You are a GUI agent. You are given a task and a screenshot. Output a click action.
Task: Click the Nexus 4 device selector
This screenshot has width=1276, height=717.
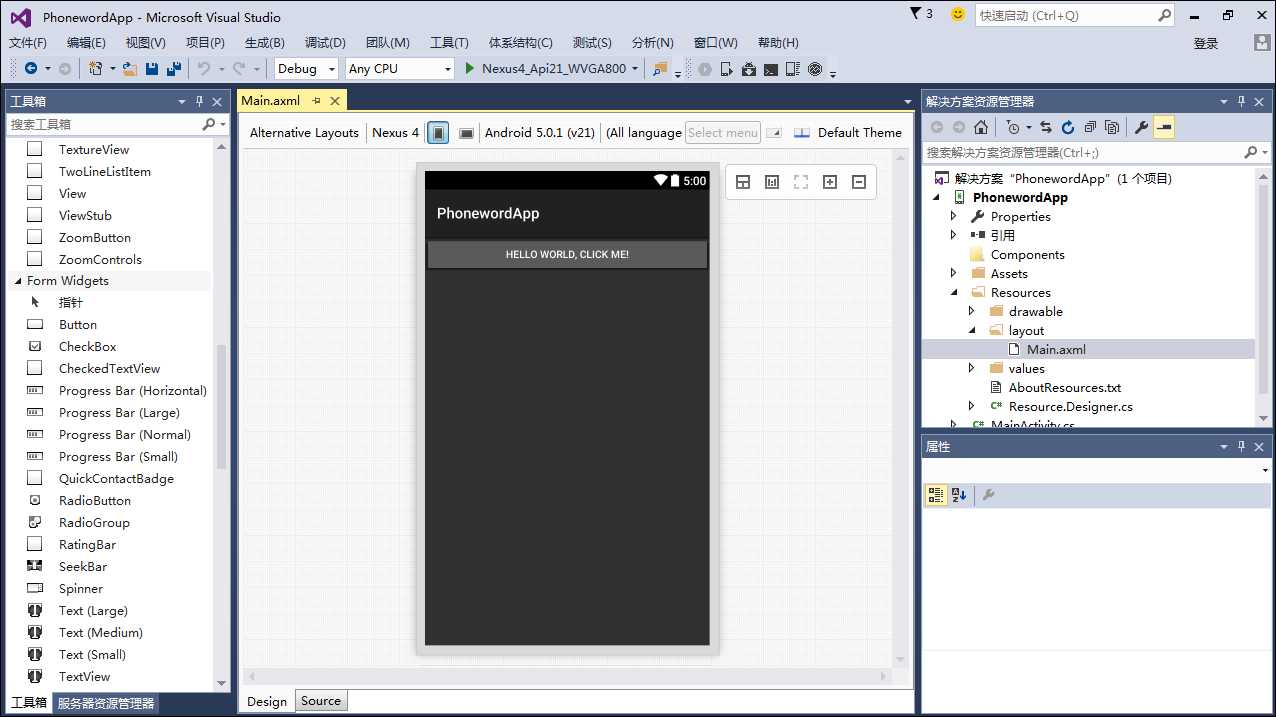point(396,133)
